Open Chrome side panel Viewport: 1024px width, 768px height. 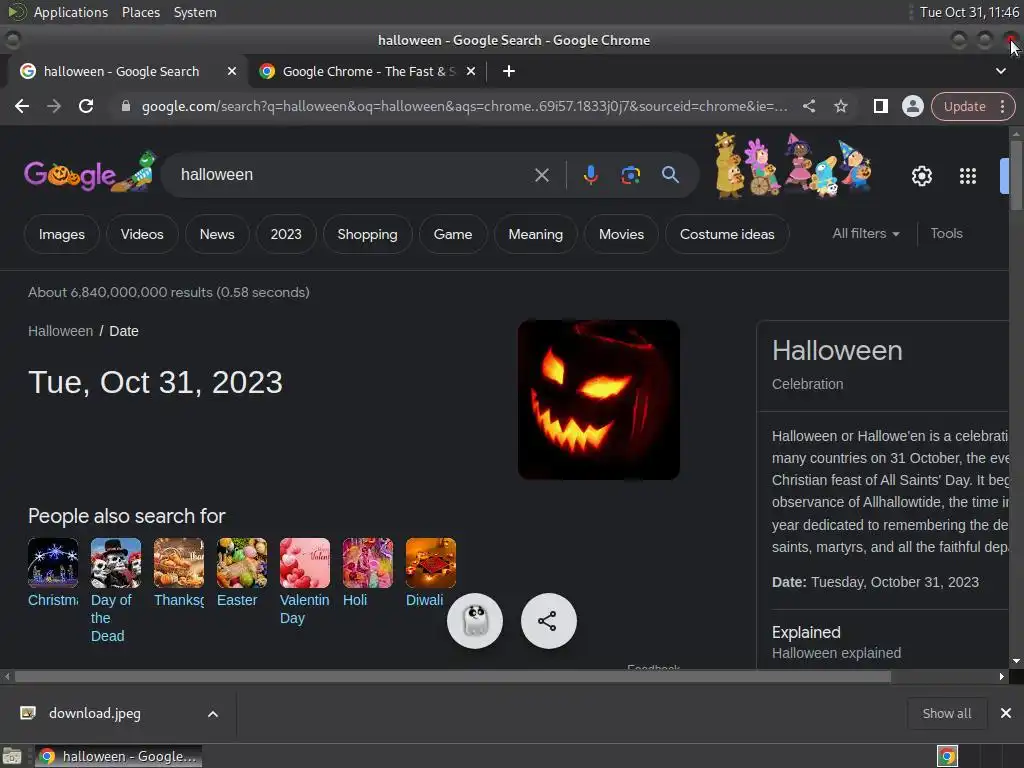pos(880,106)
